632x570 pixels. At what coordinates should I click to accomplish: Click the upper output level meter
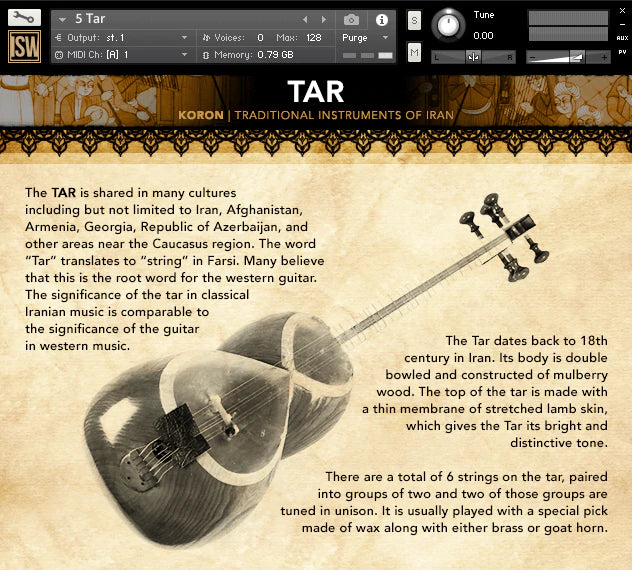click(568, 18)
